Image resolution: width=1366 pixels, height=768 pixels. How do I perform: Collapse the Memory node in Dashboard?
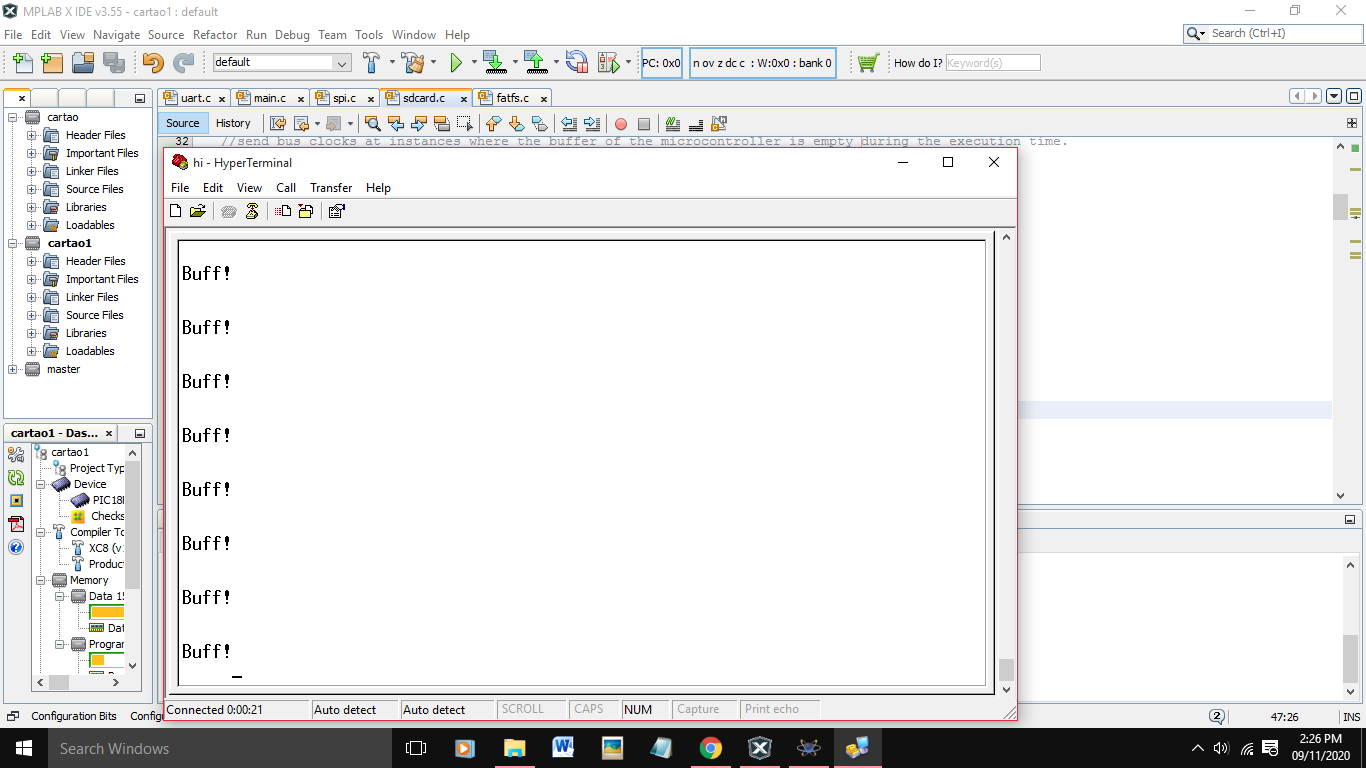[41, 580]
